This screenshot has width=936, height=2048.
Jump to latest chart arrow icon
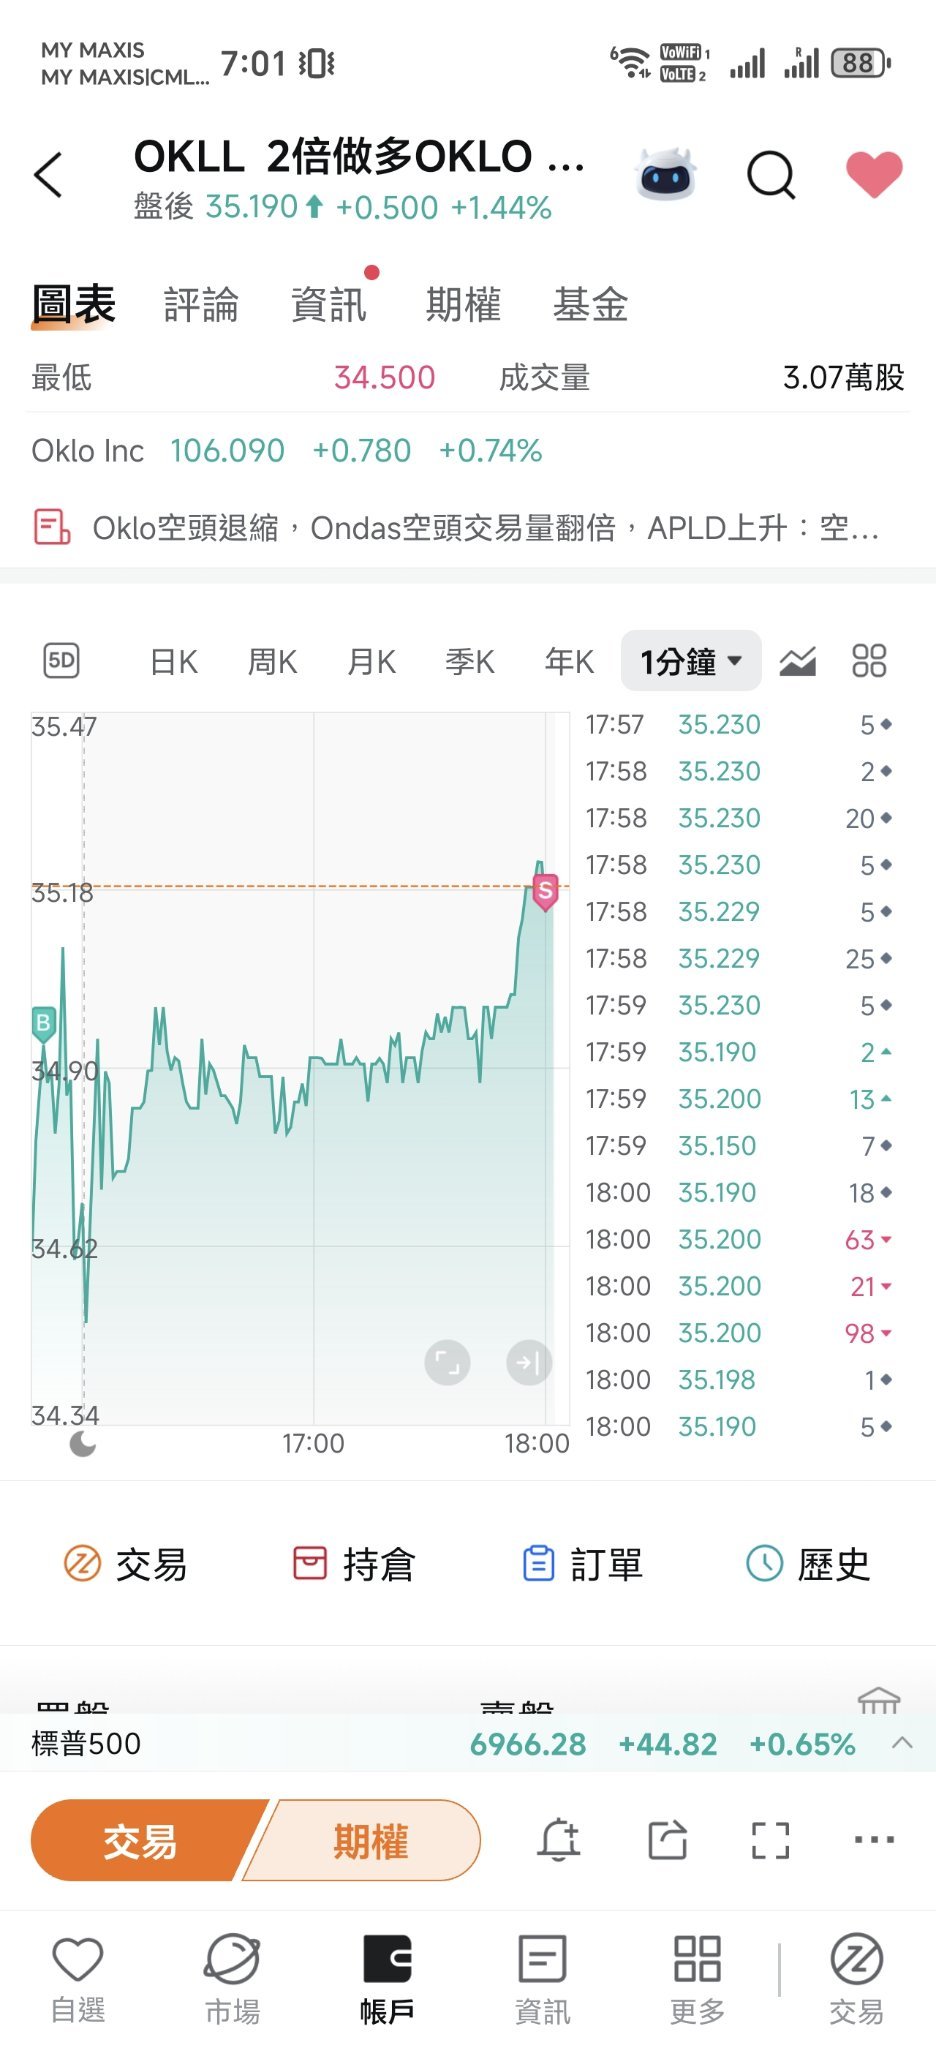529,1362
